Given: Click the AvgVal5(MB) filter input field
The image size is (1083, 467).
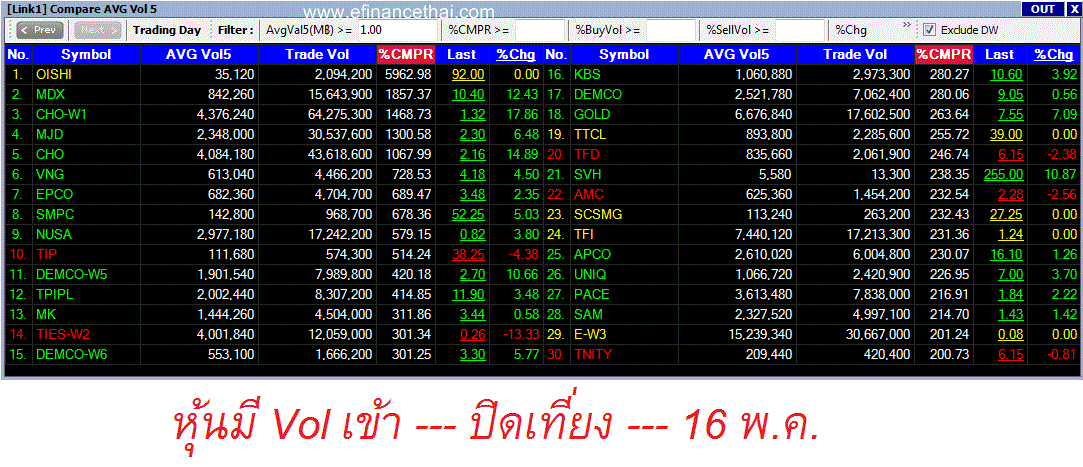Looking at the screenshot, I should coord(397,30).
